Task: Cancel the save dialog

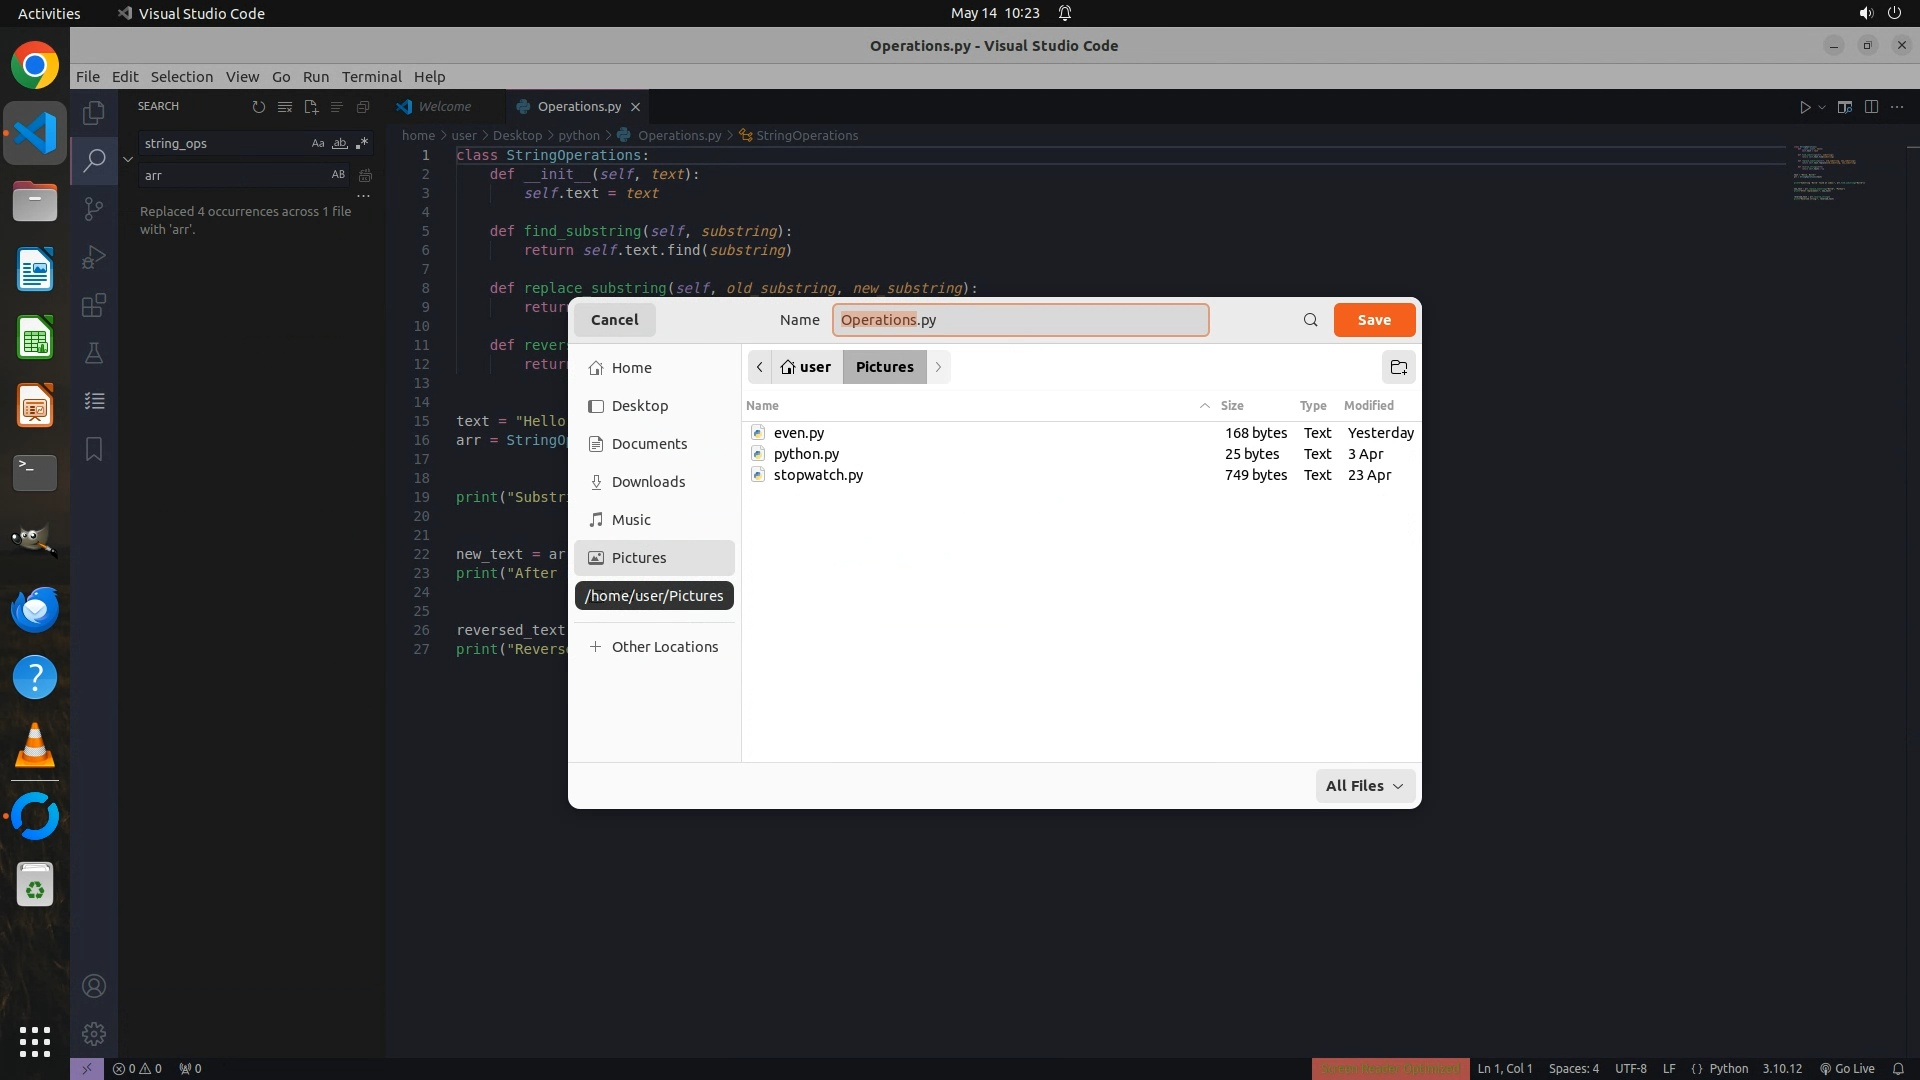Action: (614, 320)
